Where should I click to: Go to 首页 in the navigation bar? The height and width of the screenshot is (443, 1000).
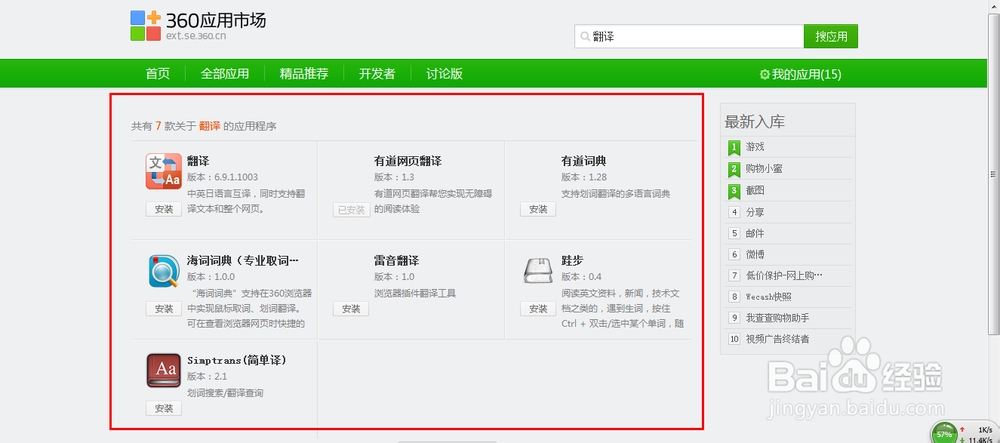(x=158, y=74)
